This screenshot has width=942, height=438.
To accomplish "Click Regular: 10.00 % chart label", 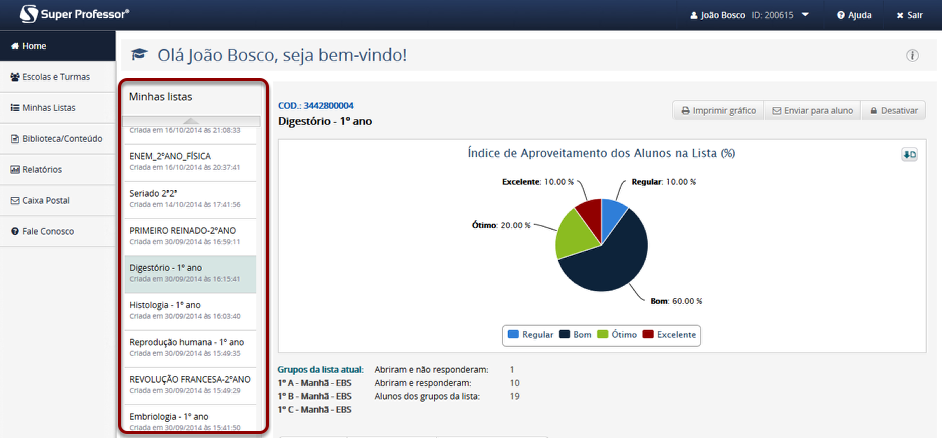I will click(664, 181).
